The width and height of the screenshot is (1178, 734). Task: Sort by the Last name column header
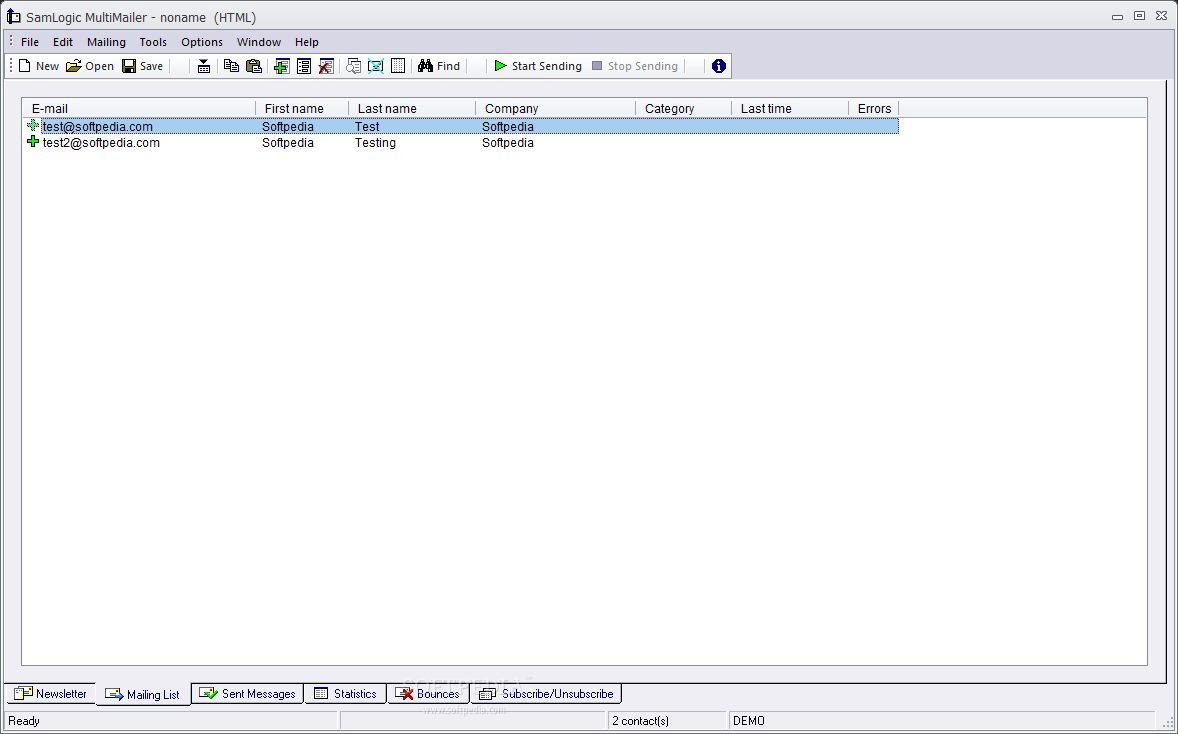[412, 108]
